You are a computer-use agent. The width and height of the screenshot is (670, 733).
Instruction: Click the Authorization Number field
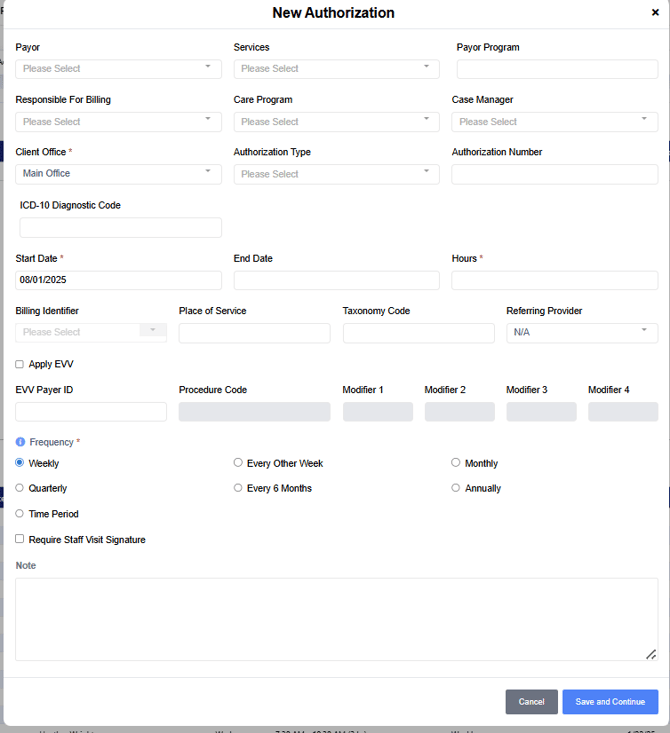pyautogui.click(x=554, y=175)
